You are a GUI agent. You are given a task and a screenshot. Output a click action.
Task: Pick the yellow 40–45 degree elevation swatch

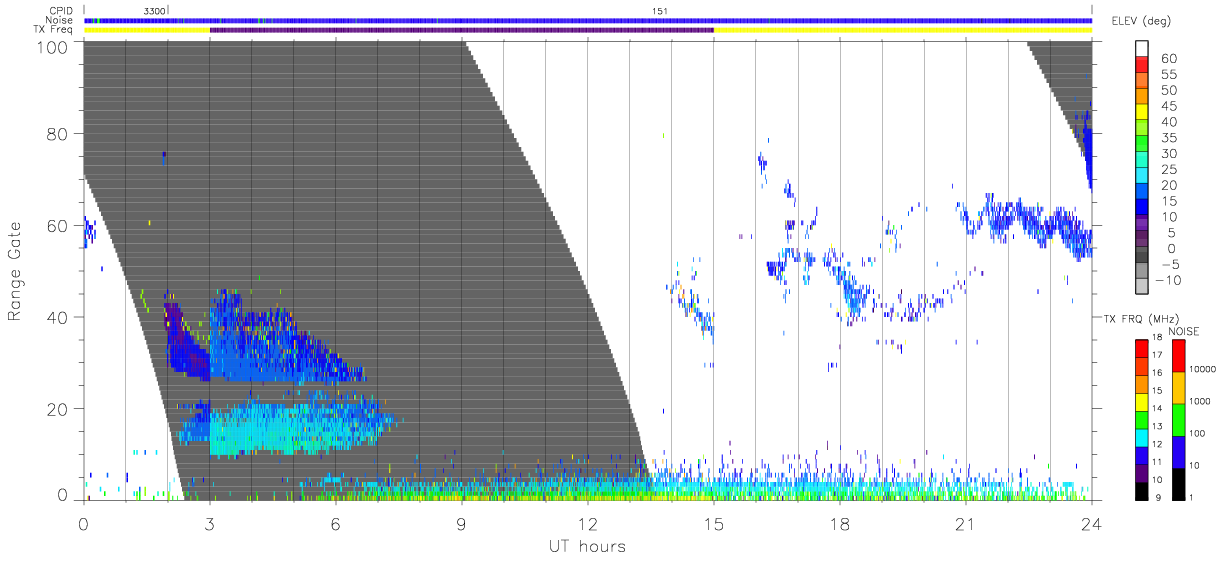[x=1143, y=114]
